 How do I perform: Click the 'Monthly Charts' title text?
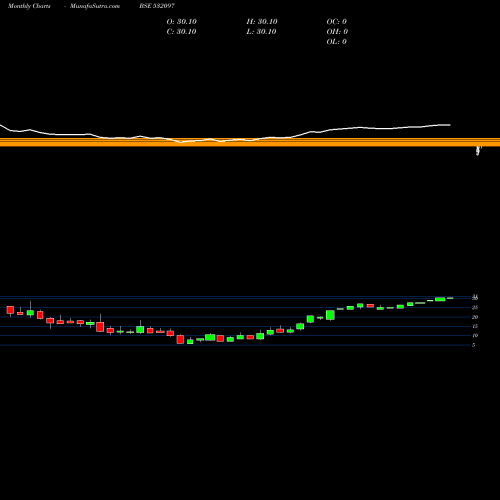click(29, 6)
